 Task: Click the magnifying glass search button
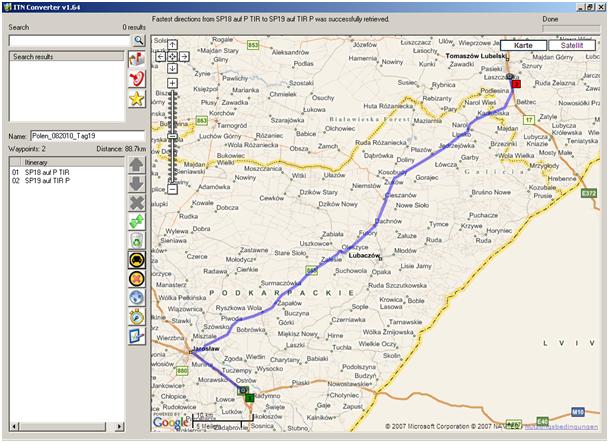pyautogui.click(x=138, y=40)
